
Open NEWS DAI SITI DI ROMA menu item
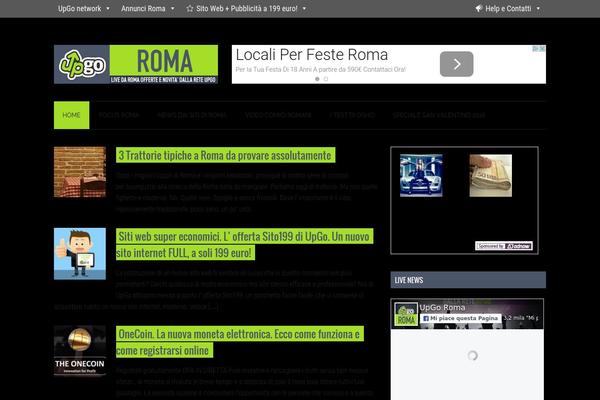click(x=192, y=115)
